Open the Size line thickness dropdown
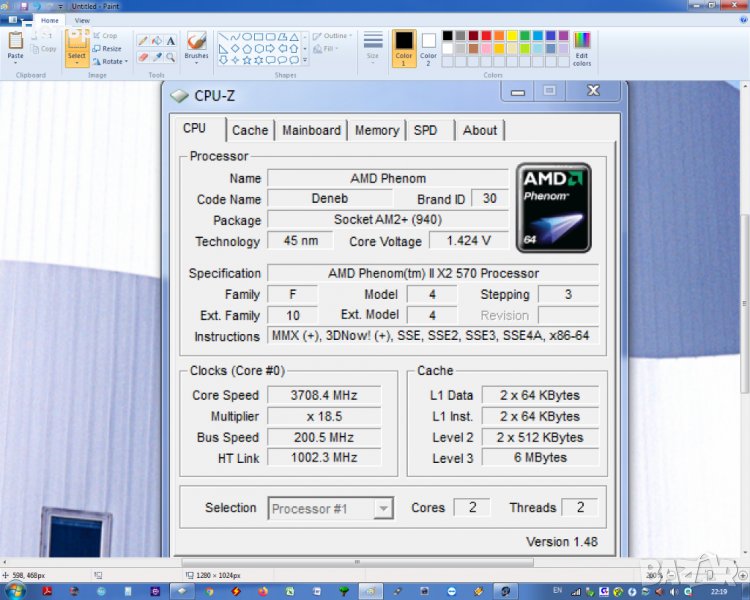 tap(373, 46)
